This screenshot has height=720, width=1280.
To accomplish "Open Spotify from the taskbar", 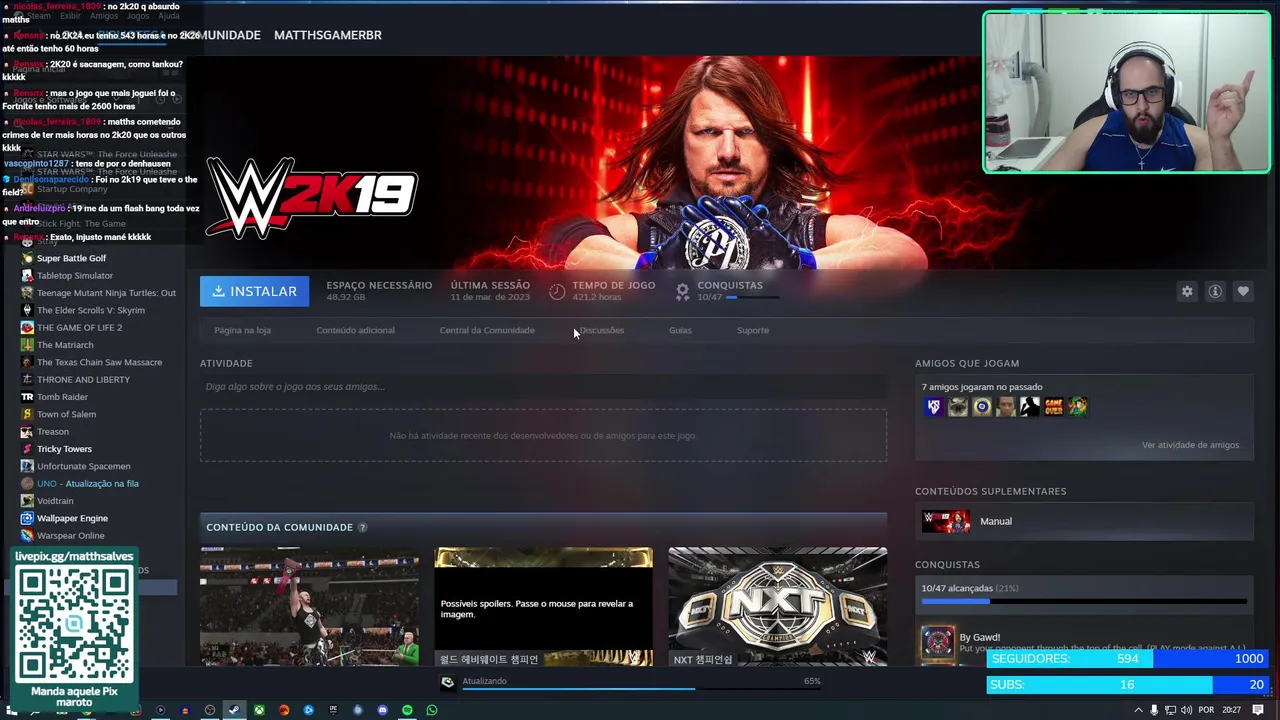I will [x=407, y=710].
